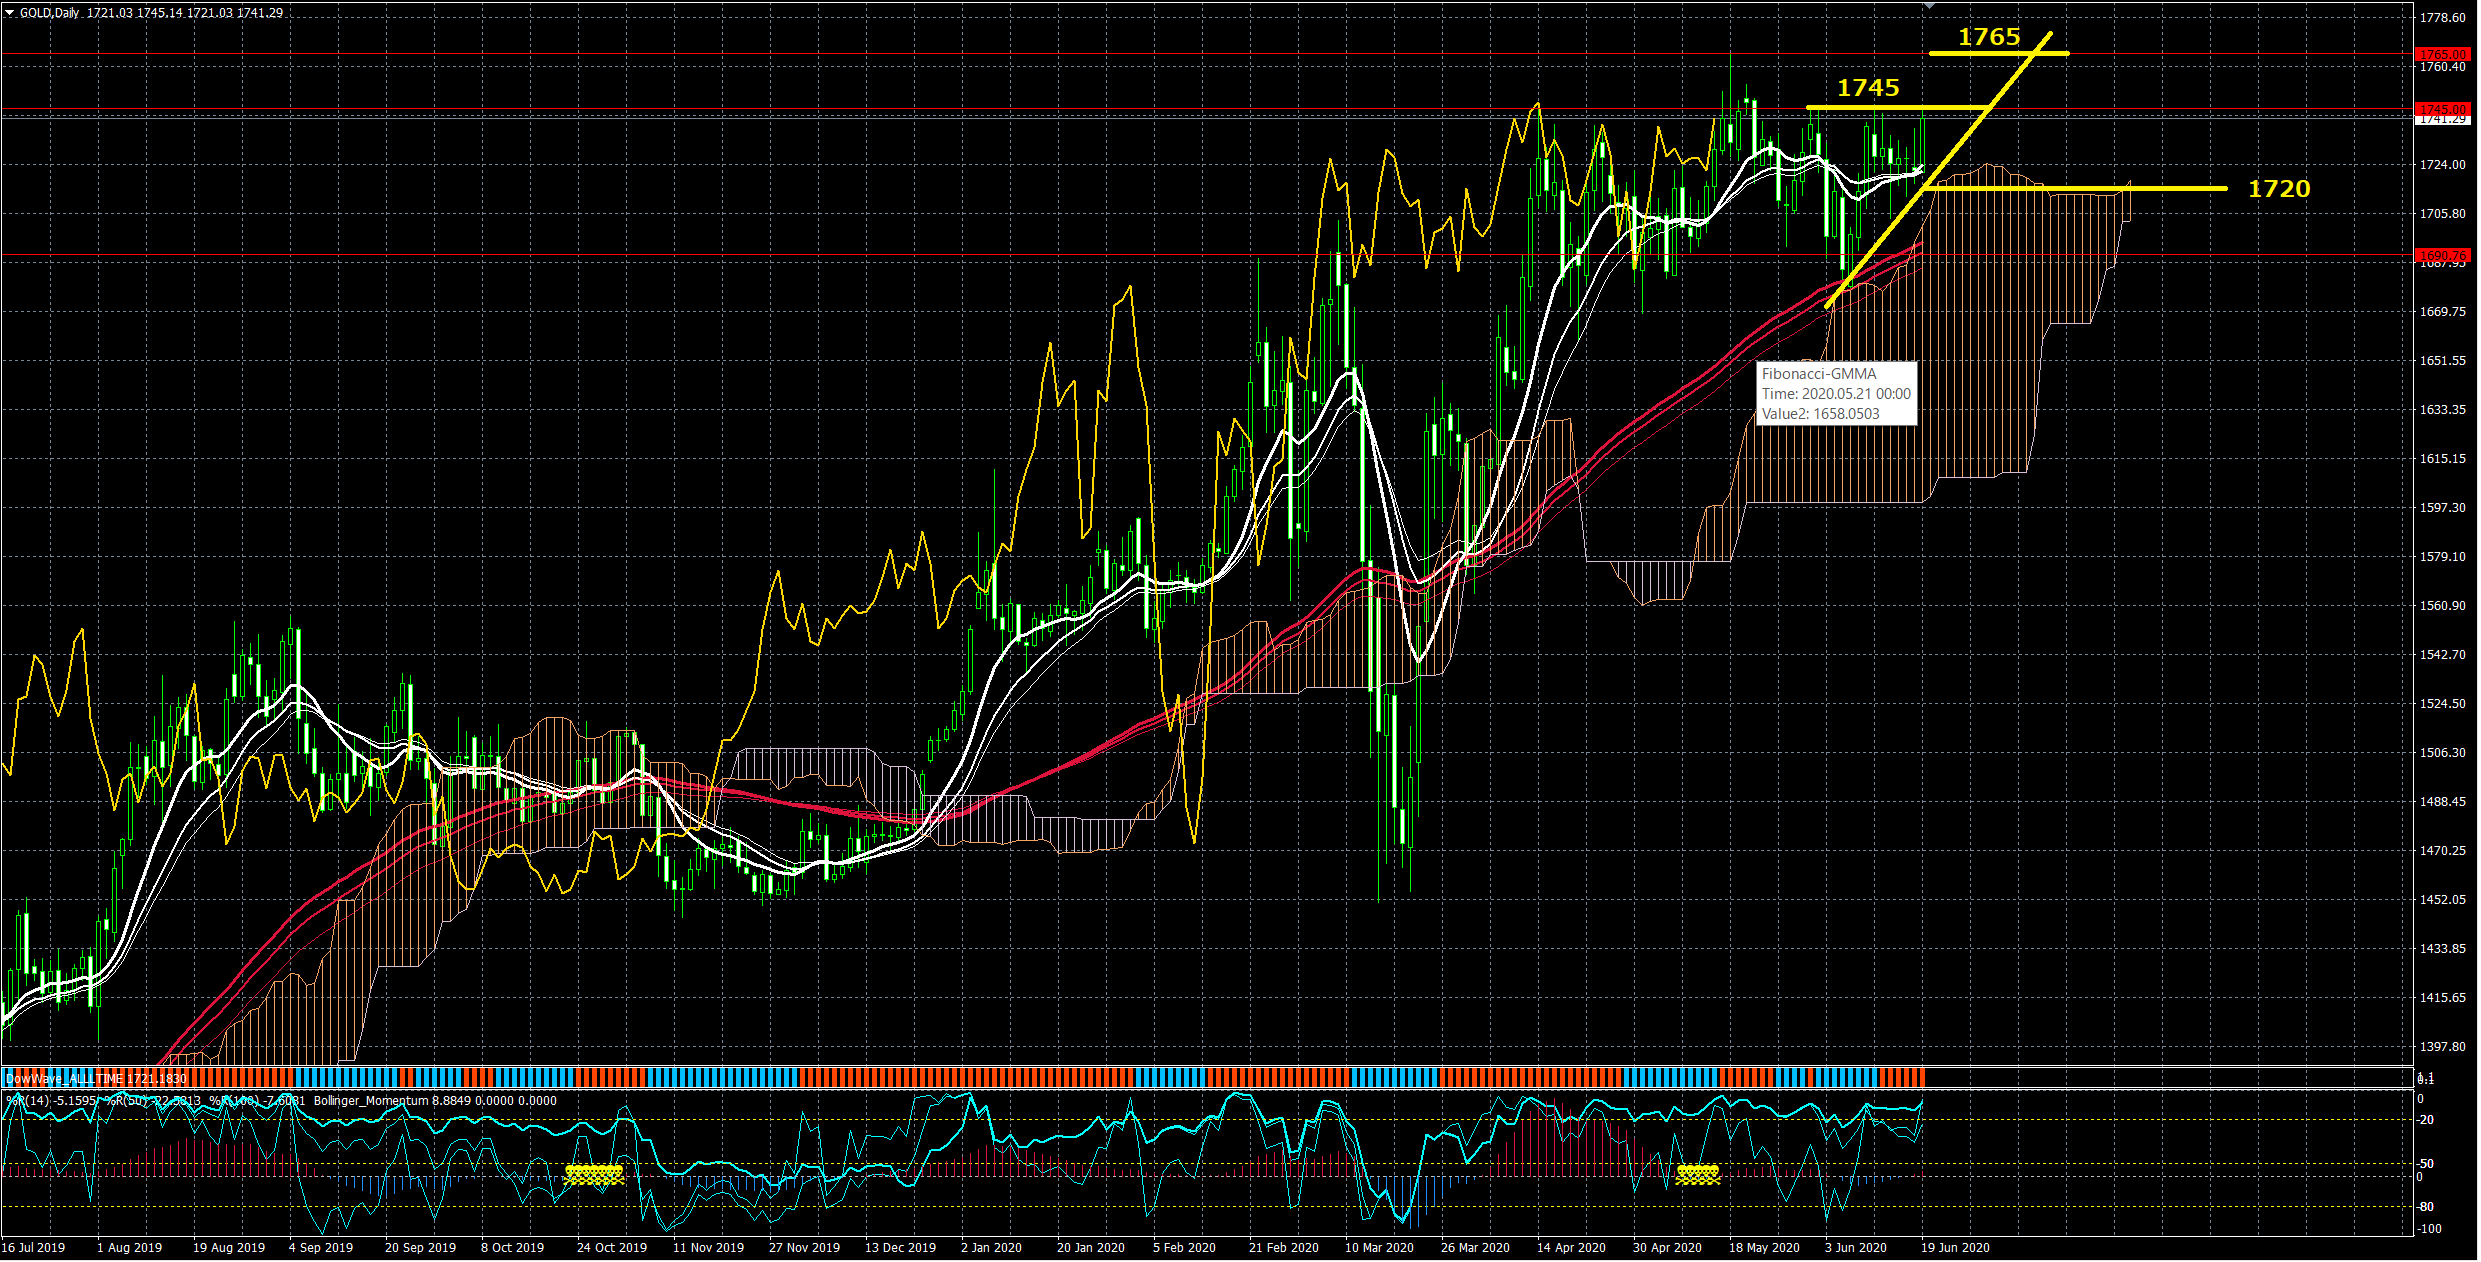Click left yellow marker in oscillator window
The height and width of the screenshot is (1262, 2481).
pos(593,1174)
